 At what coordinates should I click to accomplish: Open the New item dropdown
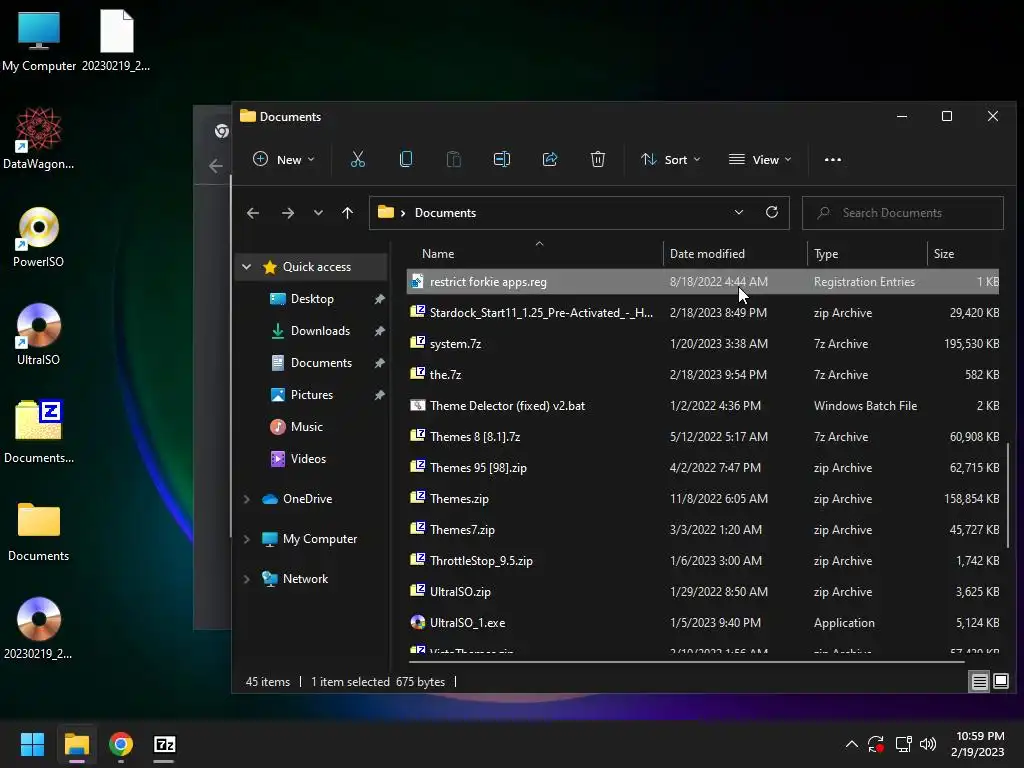[x=283, y=159]
